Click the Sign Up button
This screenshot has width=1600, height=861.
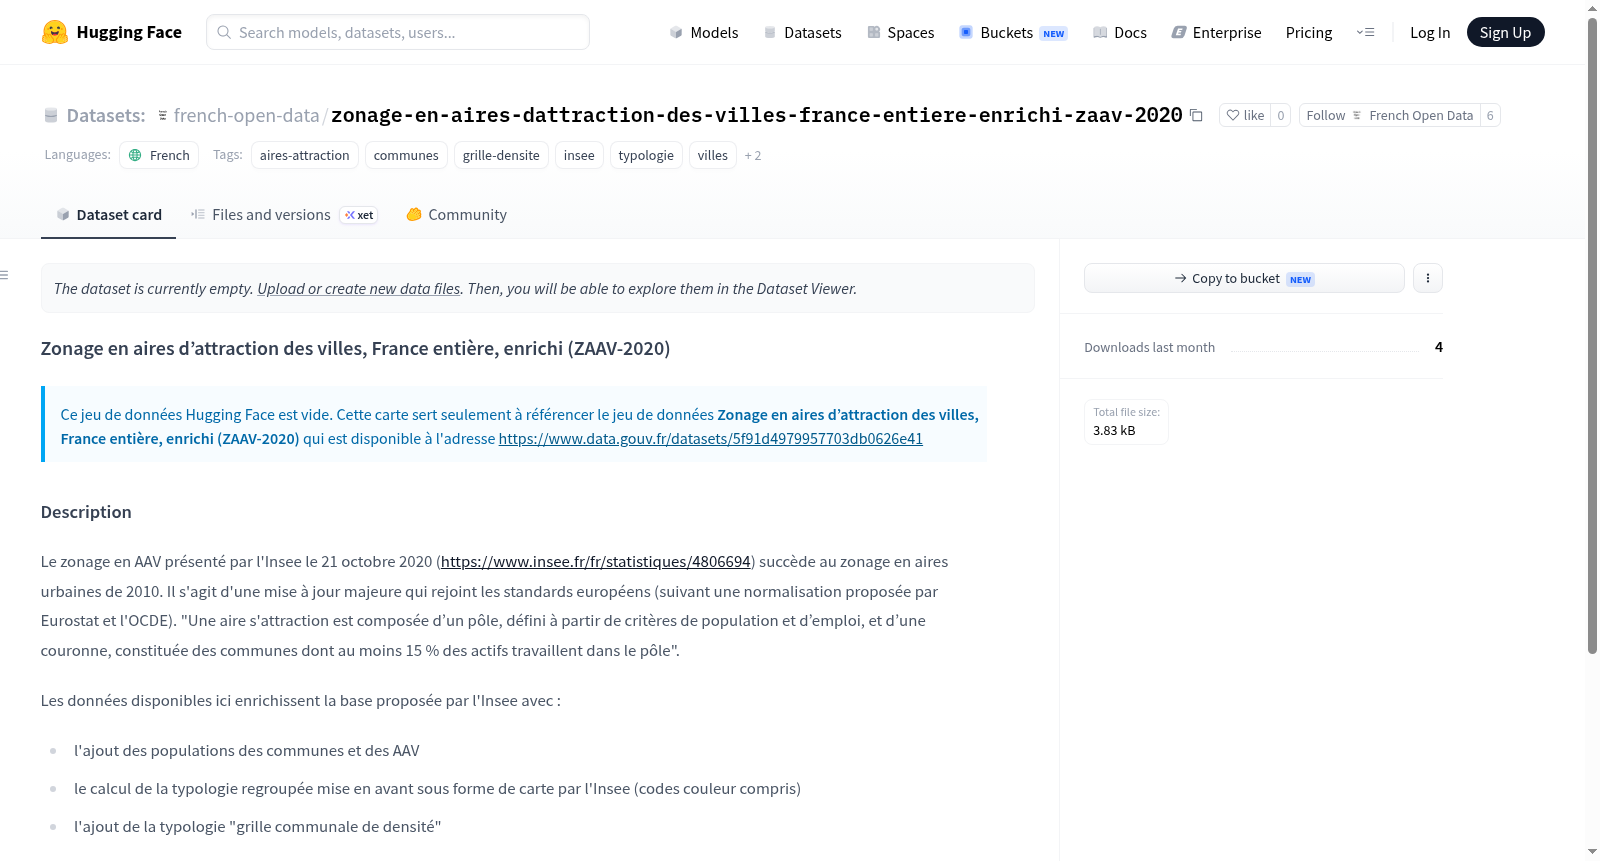1505,32
